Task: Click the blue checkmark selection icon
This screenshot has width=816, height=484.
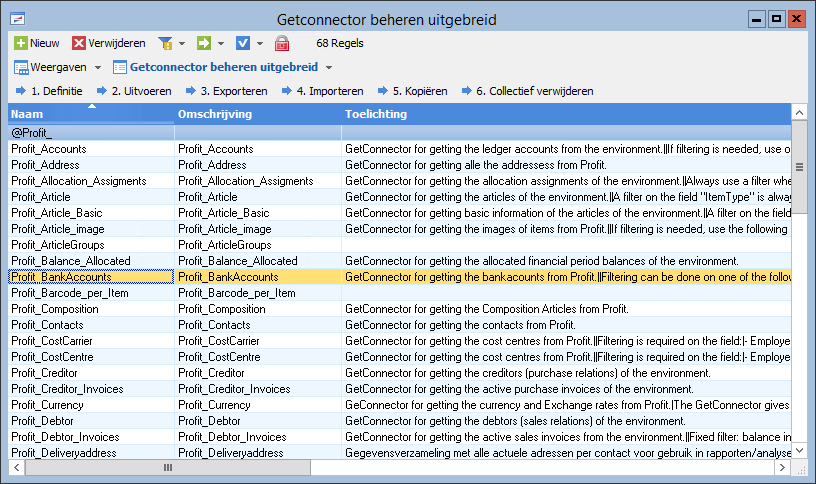Action: (243, 43)
